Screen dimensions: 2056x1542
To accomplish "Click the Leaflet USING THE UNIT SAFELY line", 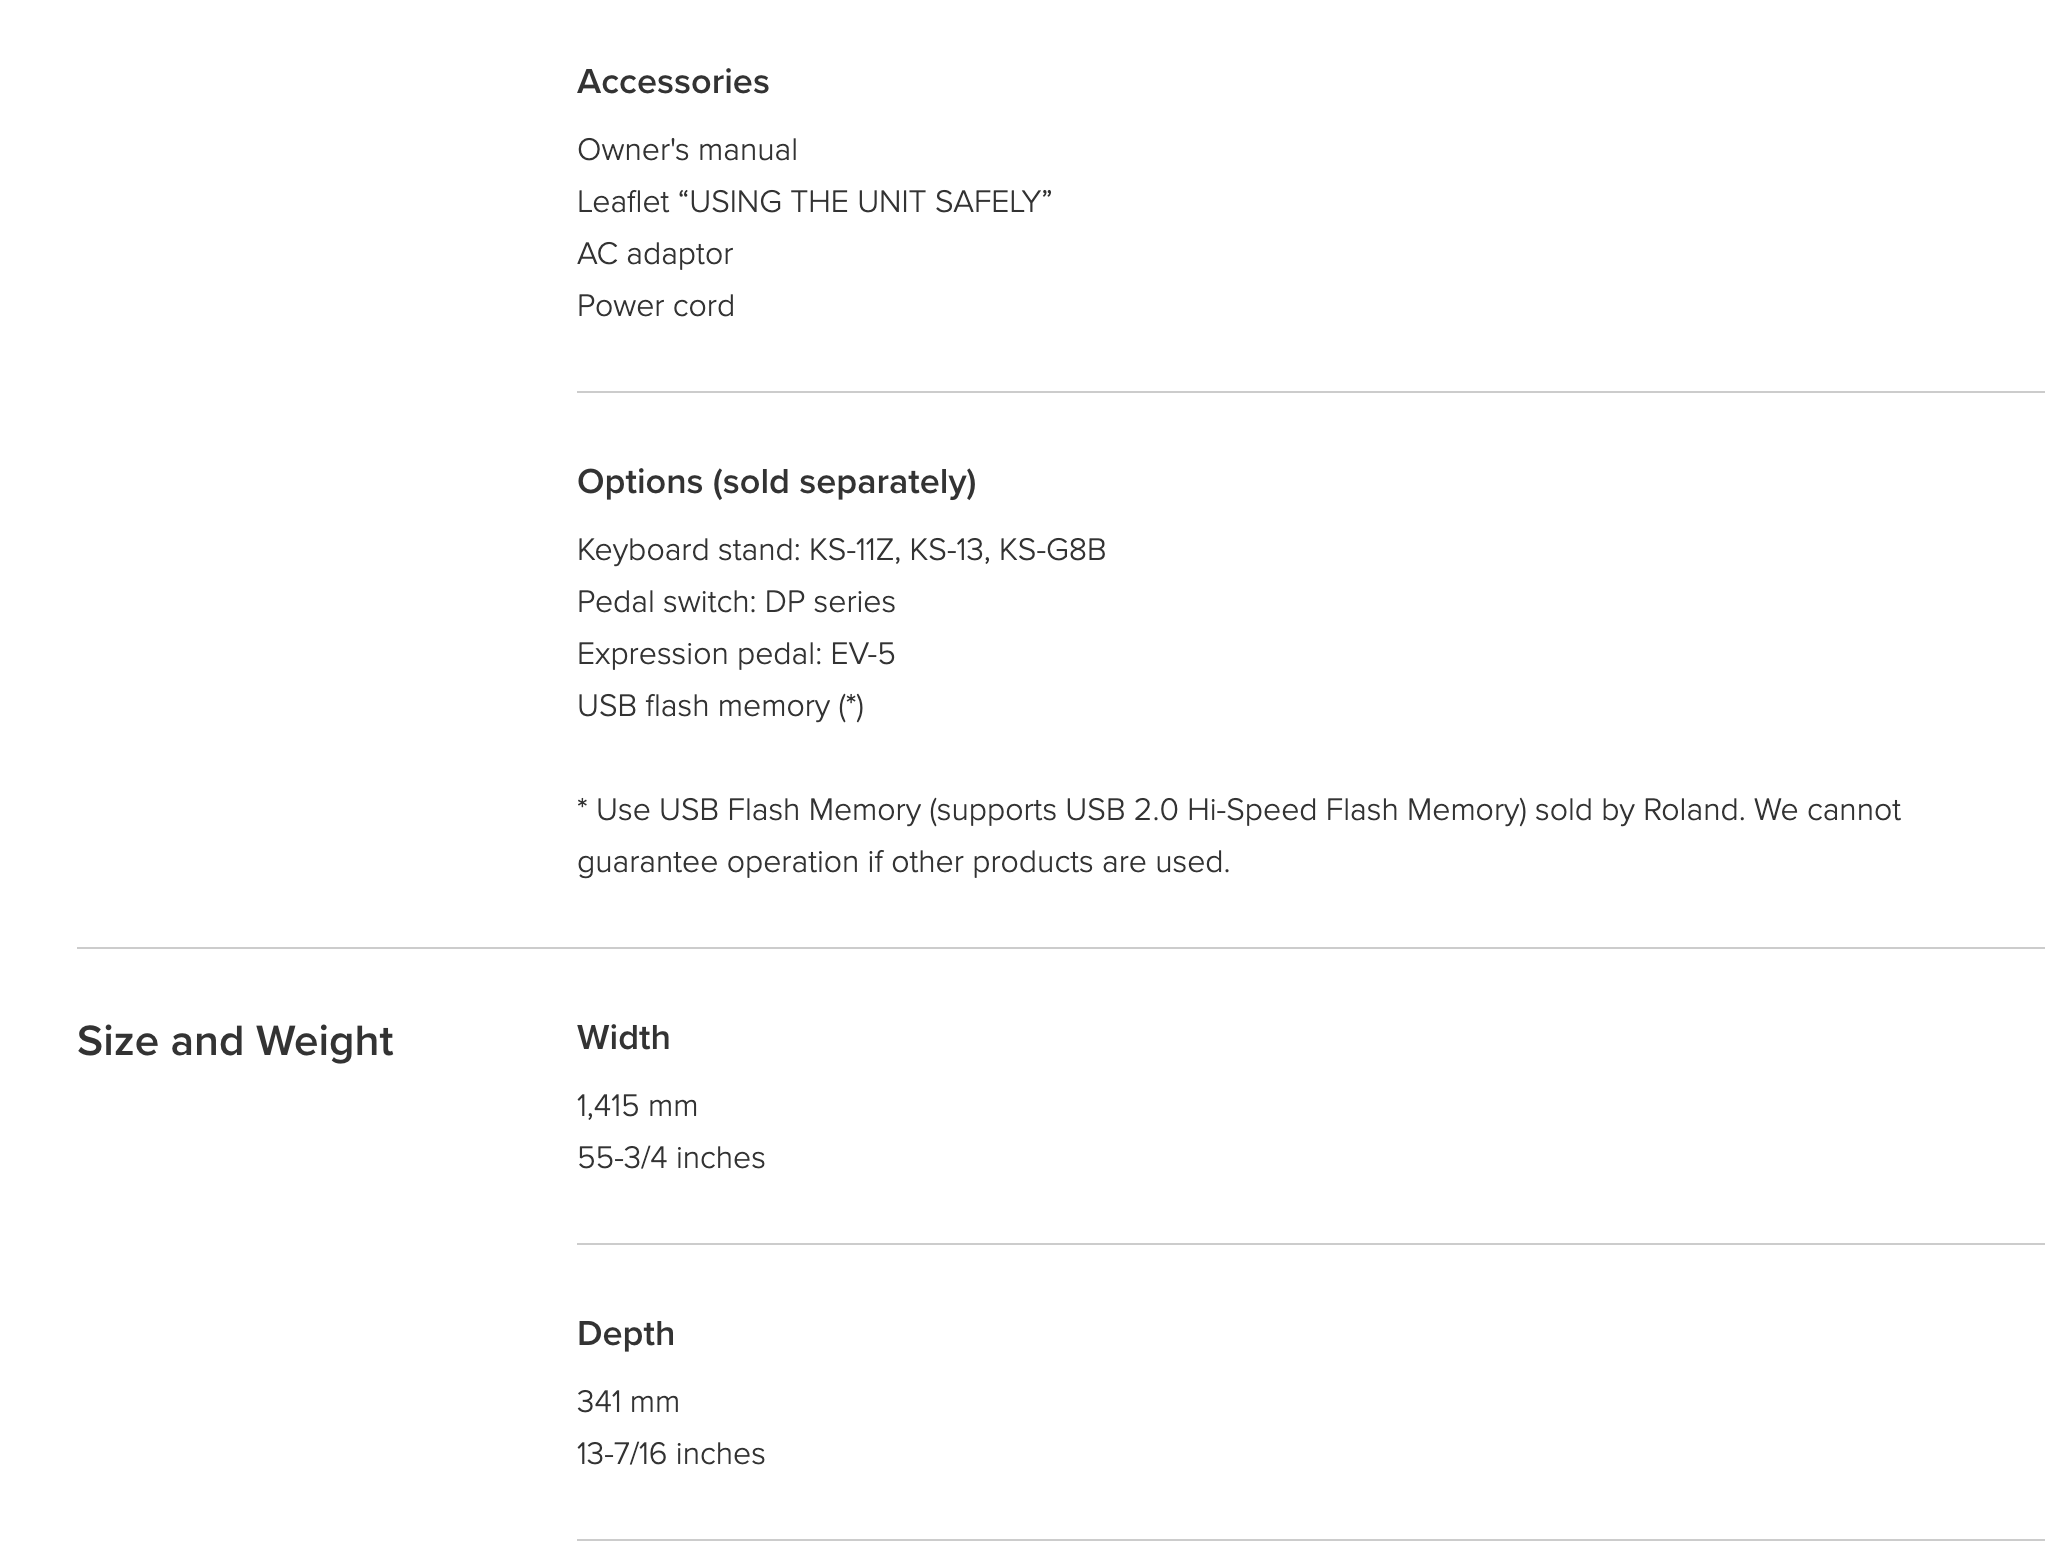I will pos(814,202).
